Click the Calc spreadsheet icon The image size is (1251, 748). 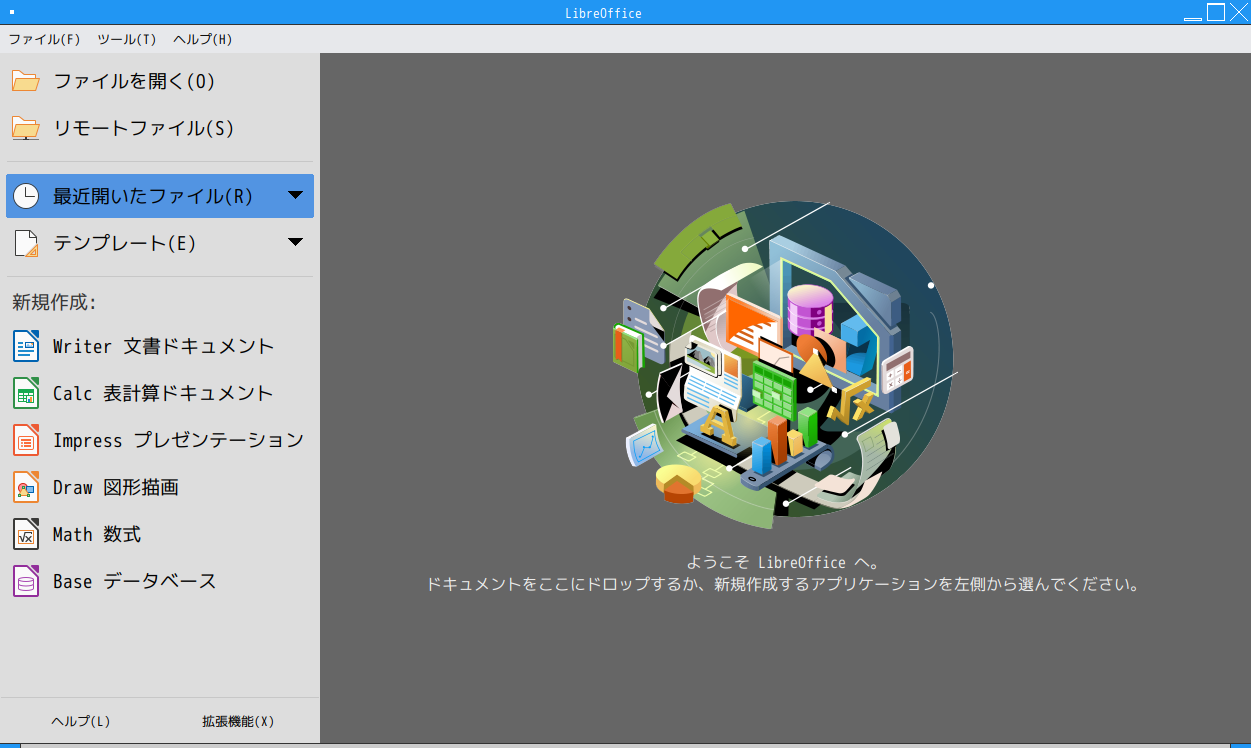tap(26, 393)
